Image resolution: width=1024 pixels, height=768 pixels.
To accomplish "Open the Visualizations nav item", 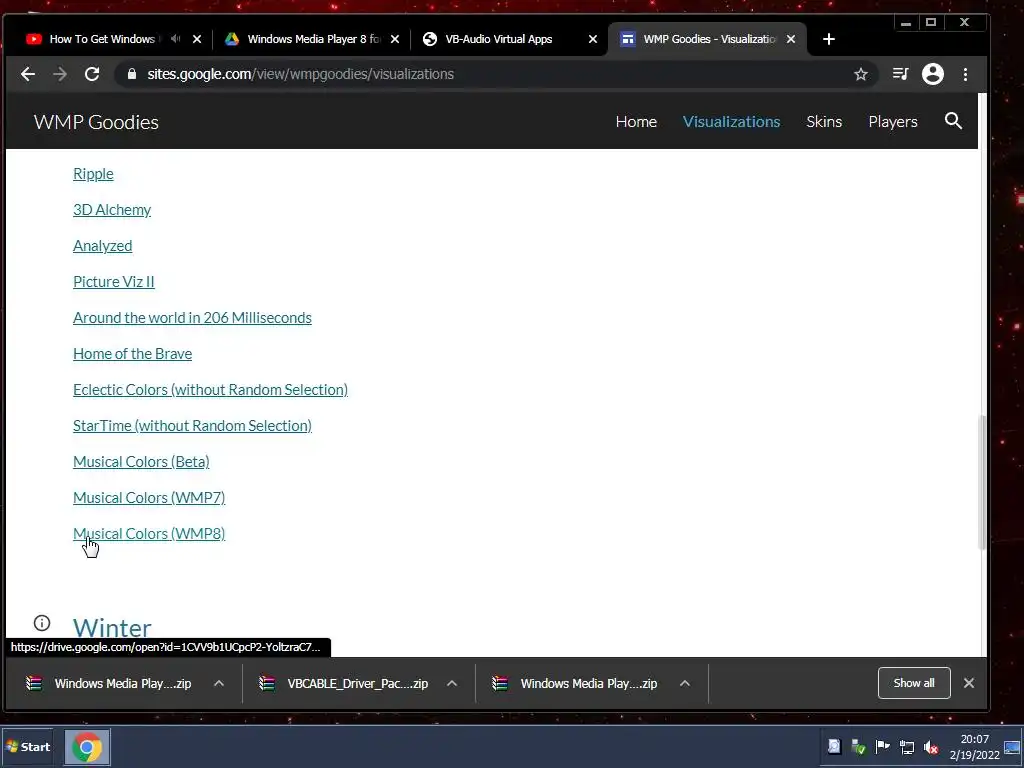I will (x=731, y=121).
